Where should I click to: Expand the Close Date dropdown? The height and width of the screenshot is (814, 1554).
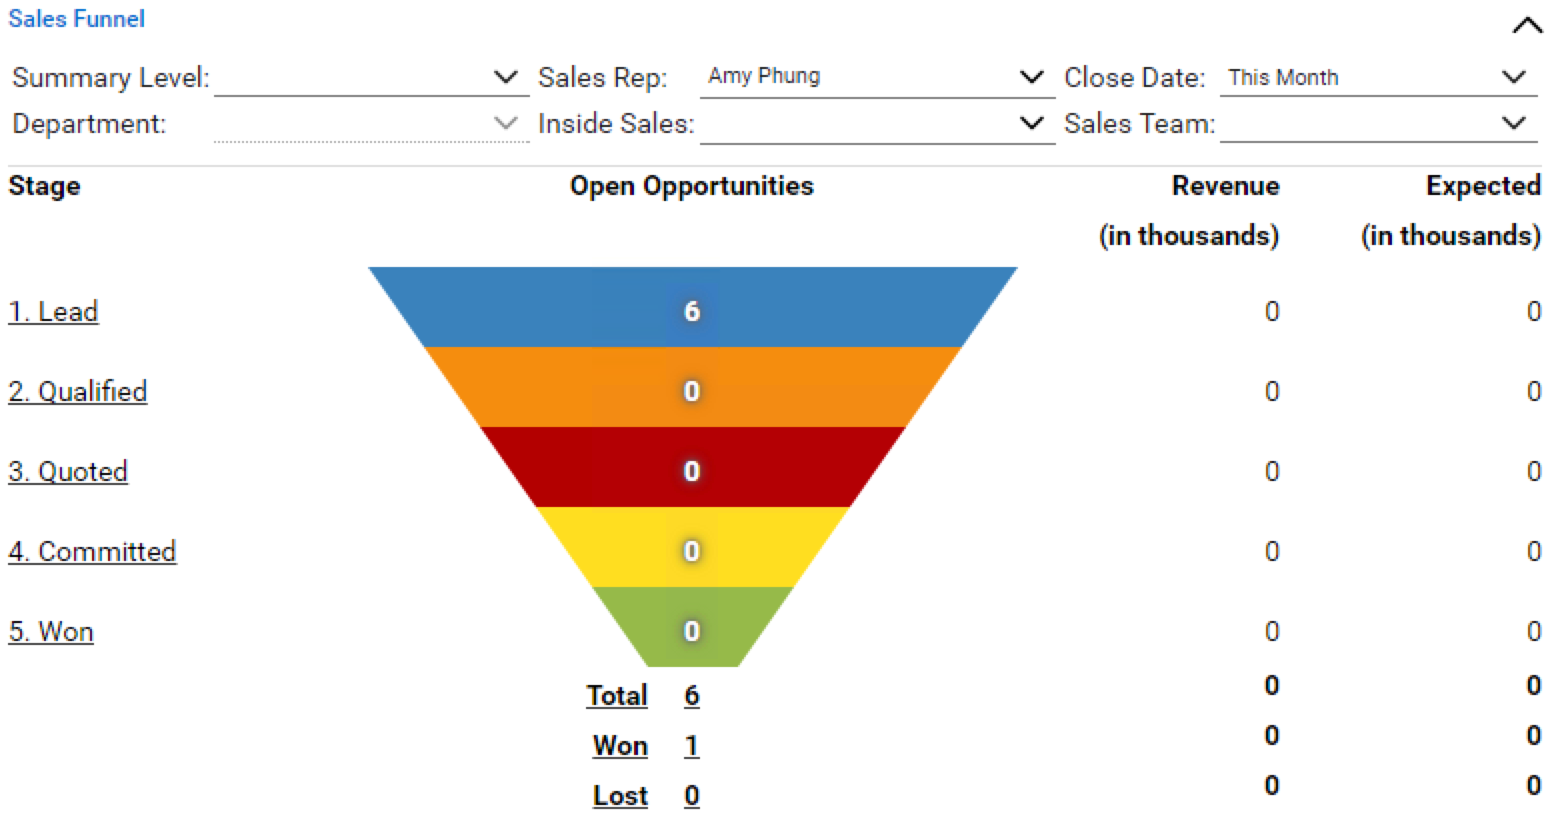1378,77
